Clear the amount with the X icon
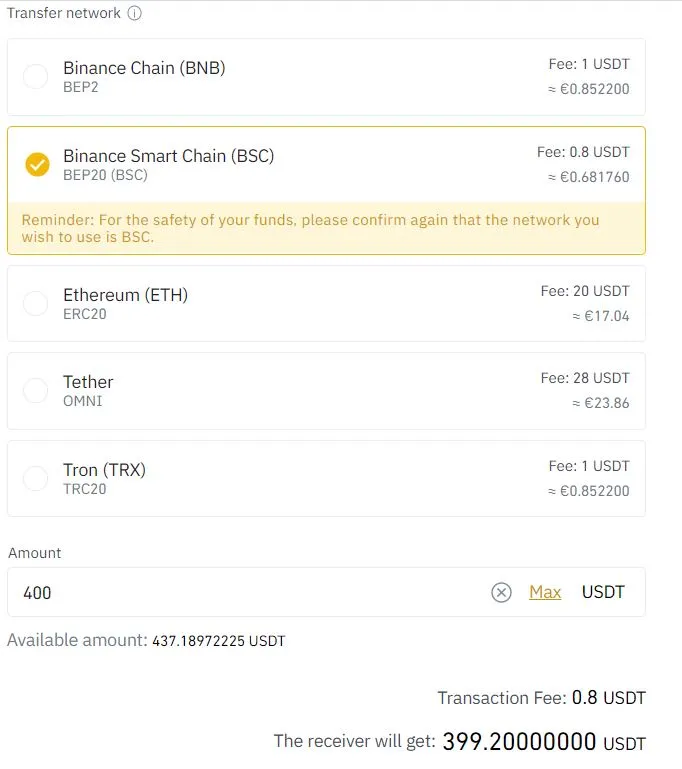This screenshot has height=769, width=682. click(x=501, y=592)
